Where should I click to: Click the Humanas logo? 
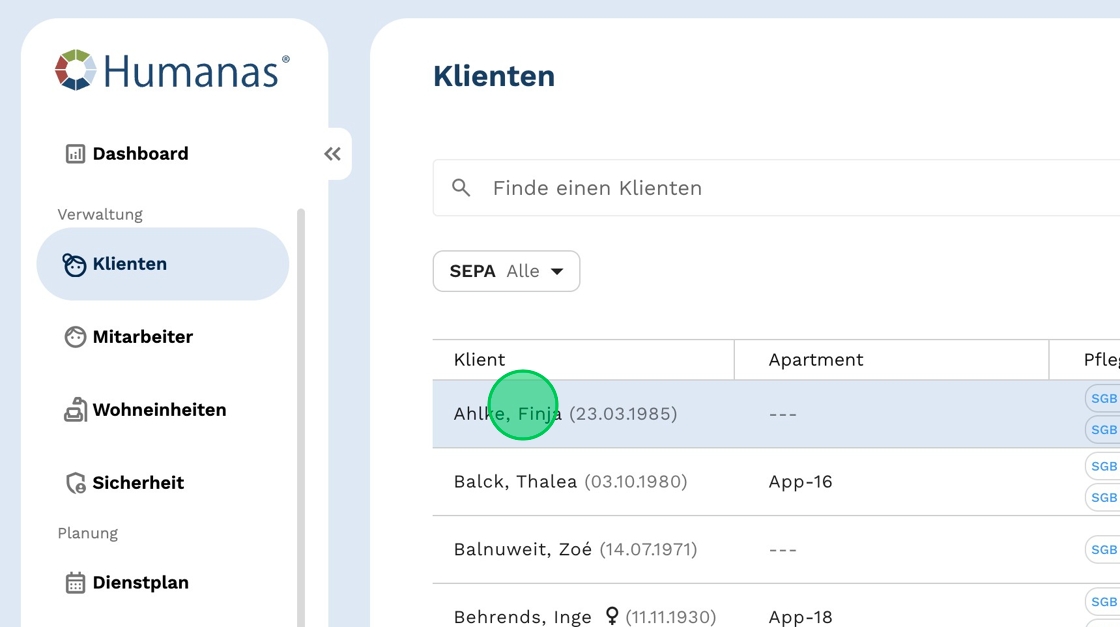click(x=171, y=71)
